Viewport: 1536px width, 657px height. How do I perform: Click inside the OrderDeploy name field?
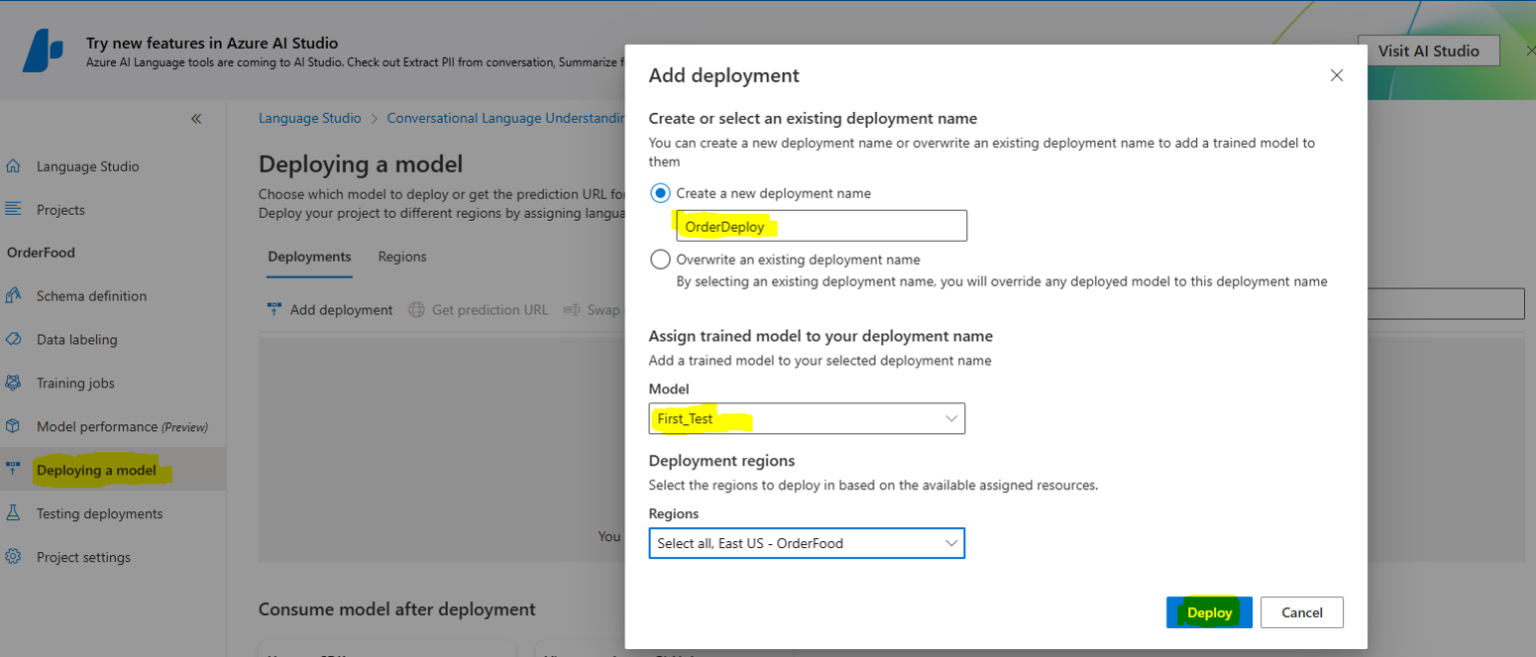click(820, 225)
